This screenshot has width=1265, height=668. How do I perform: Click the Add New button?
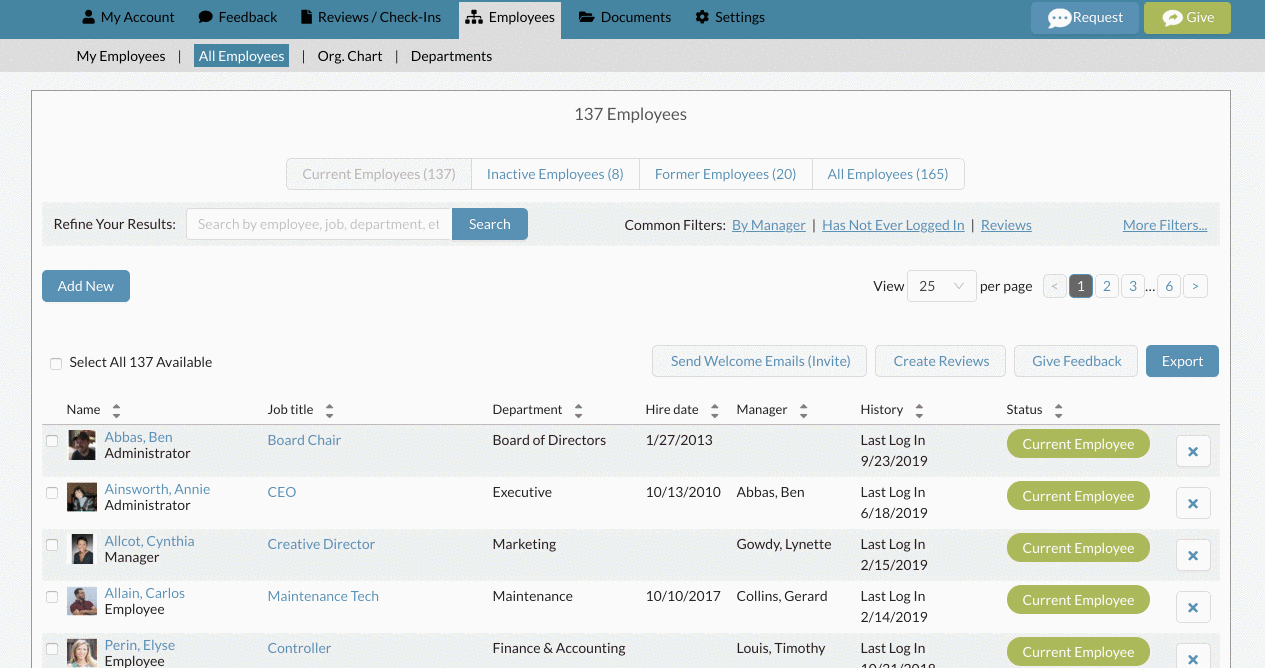(86, 286)
